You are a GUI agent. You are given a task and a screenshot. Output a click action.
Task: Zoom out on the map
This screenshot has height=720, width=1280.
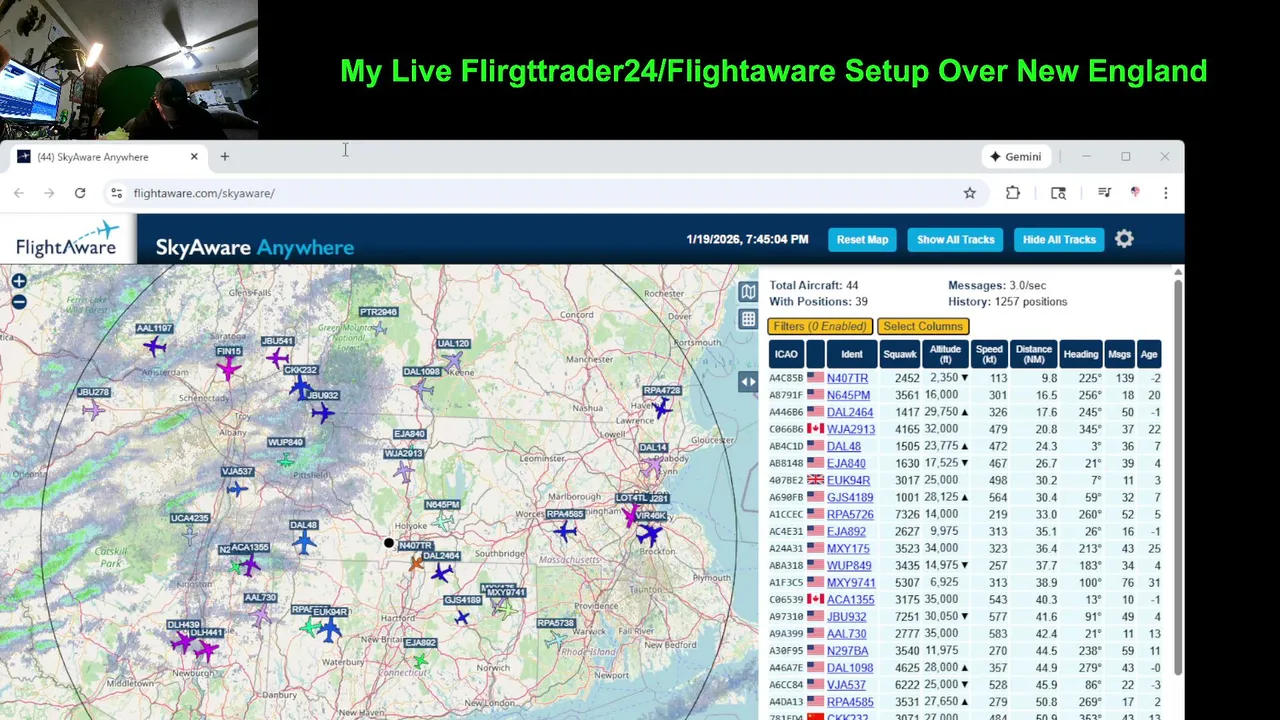[19, 301]
